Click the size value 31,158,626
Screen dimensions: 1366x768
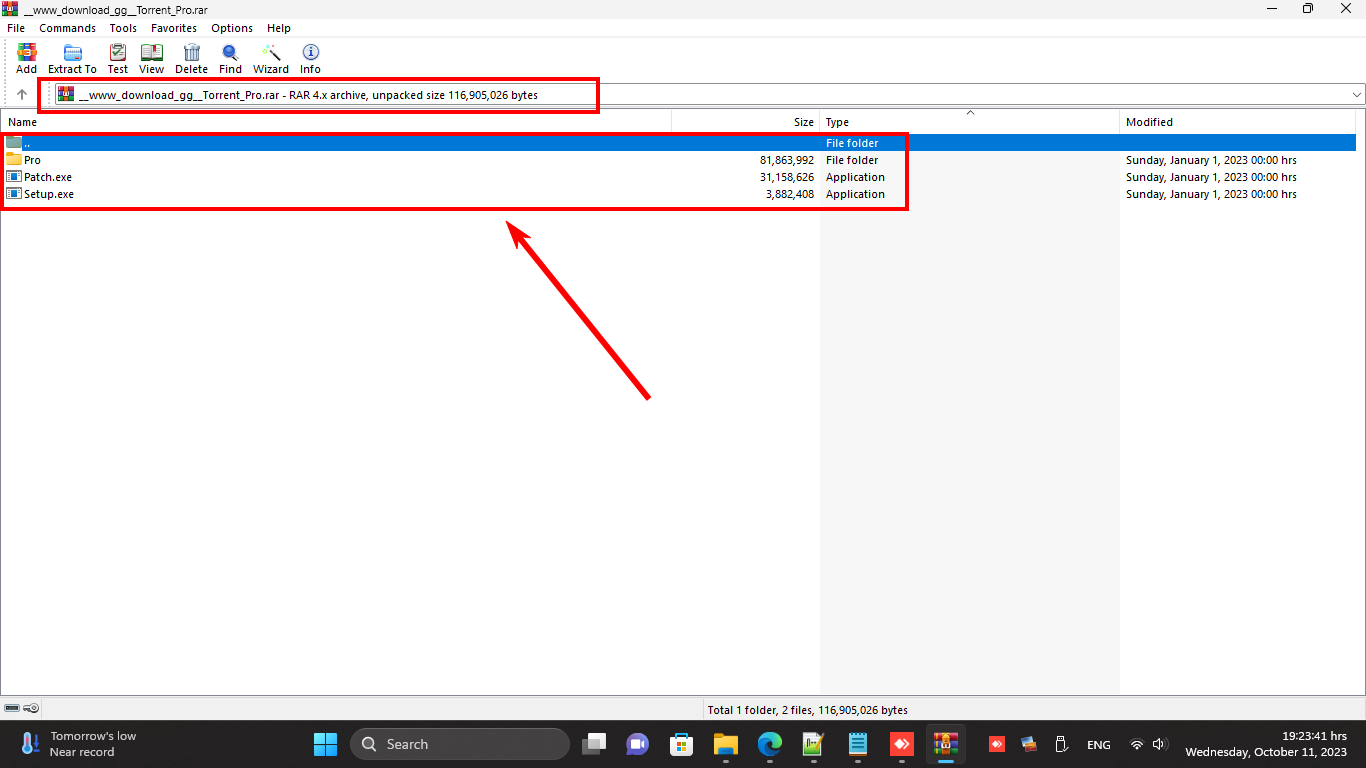coord(787,177)
